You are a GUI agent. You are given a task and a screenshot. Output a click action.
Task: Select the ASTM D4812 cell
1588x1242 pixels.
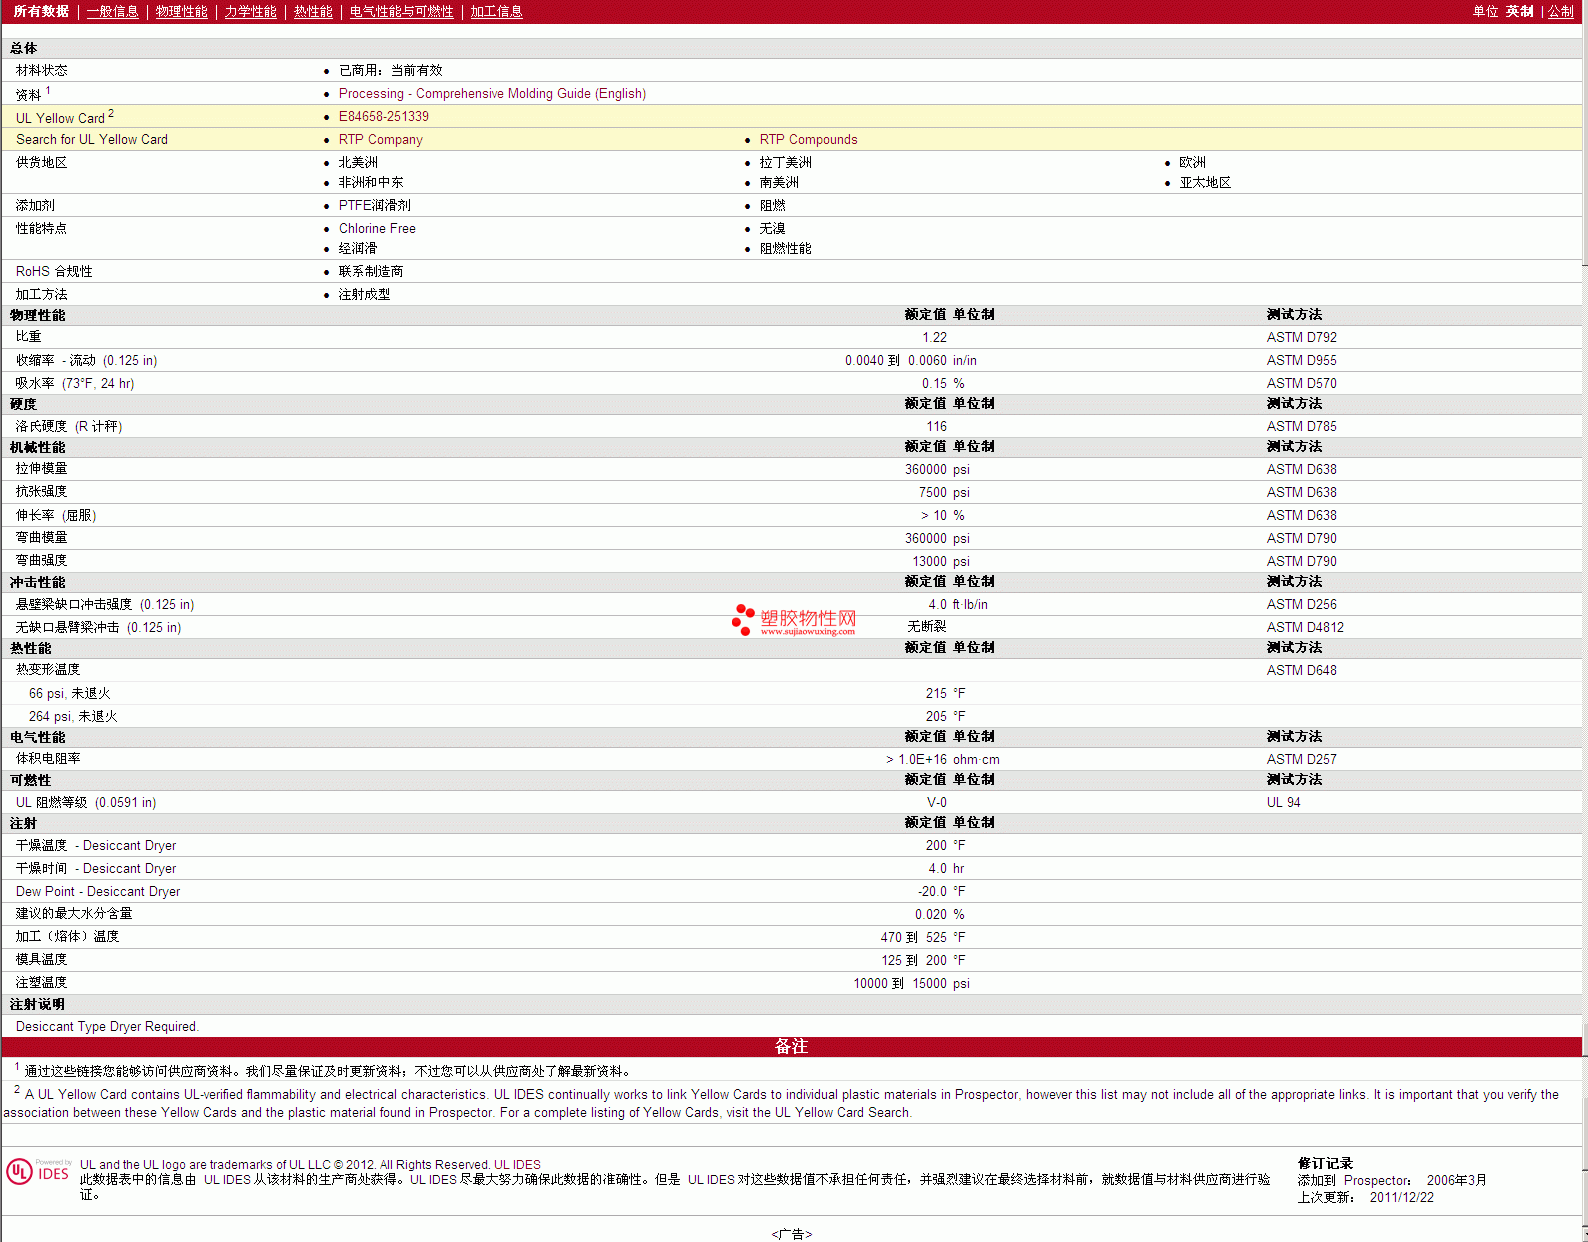pos(1305,627)
